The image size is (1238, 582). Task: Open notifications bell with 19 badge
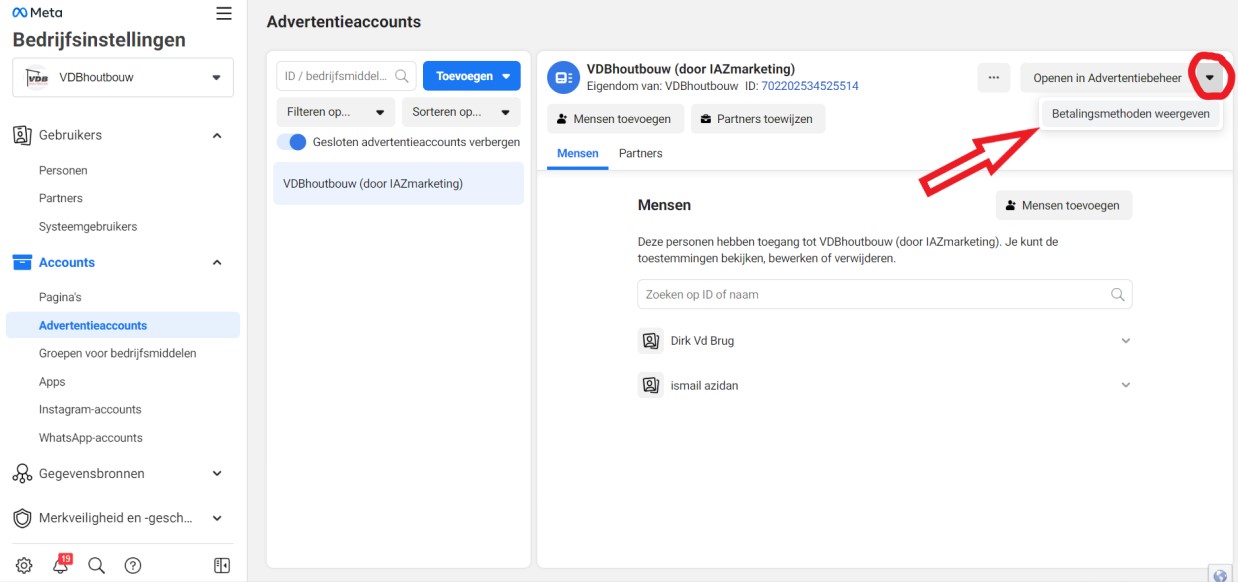point(60,565)
